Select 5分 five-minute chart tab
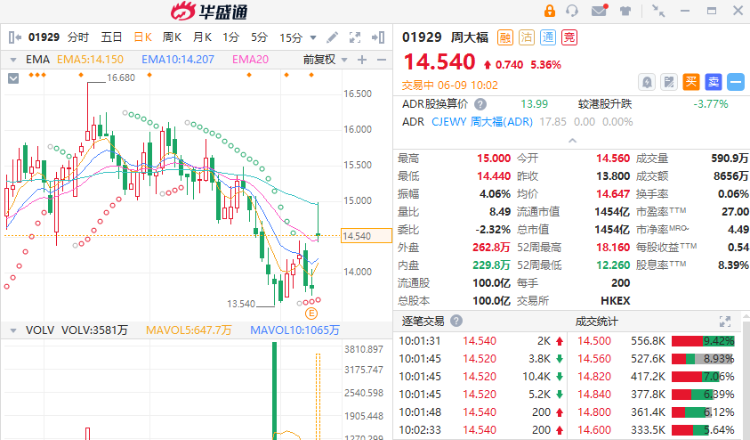Image resolution: width=750 pixels, height=440 pixels. [x=259, y=37]
